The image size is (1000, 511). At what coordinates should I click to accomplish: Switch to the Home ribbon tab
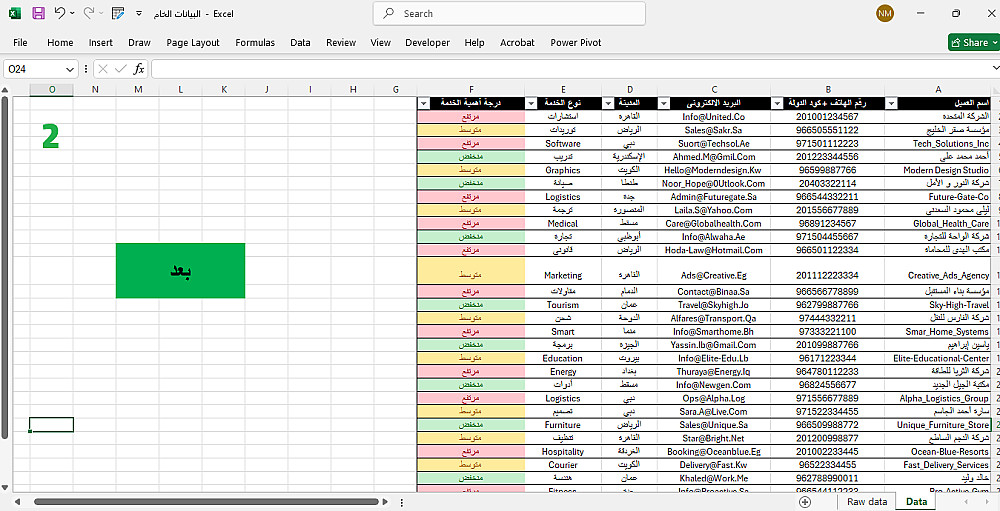[x=60, y=43]
